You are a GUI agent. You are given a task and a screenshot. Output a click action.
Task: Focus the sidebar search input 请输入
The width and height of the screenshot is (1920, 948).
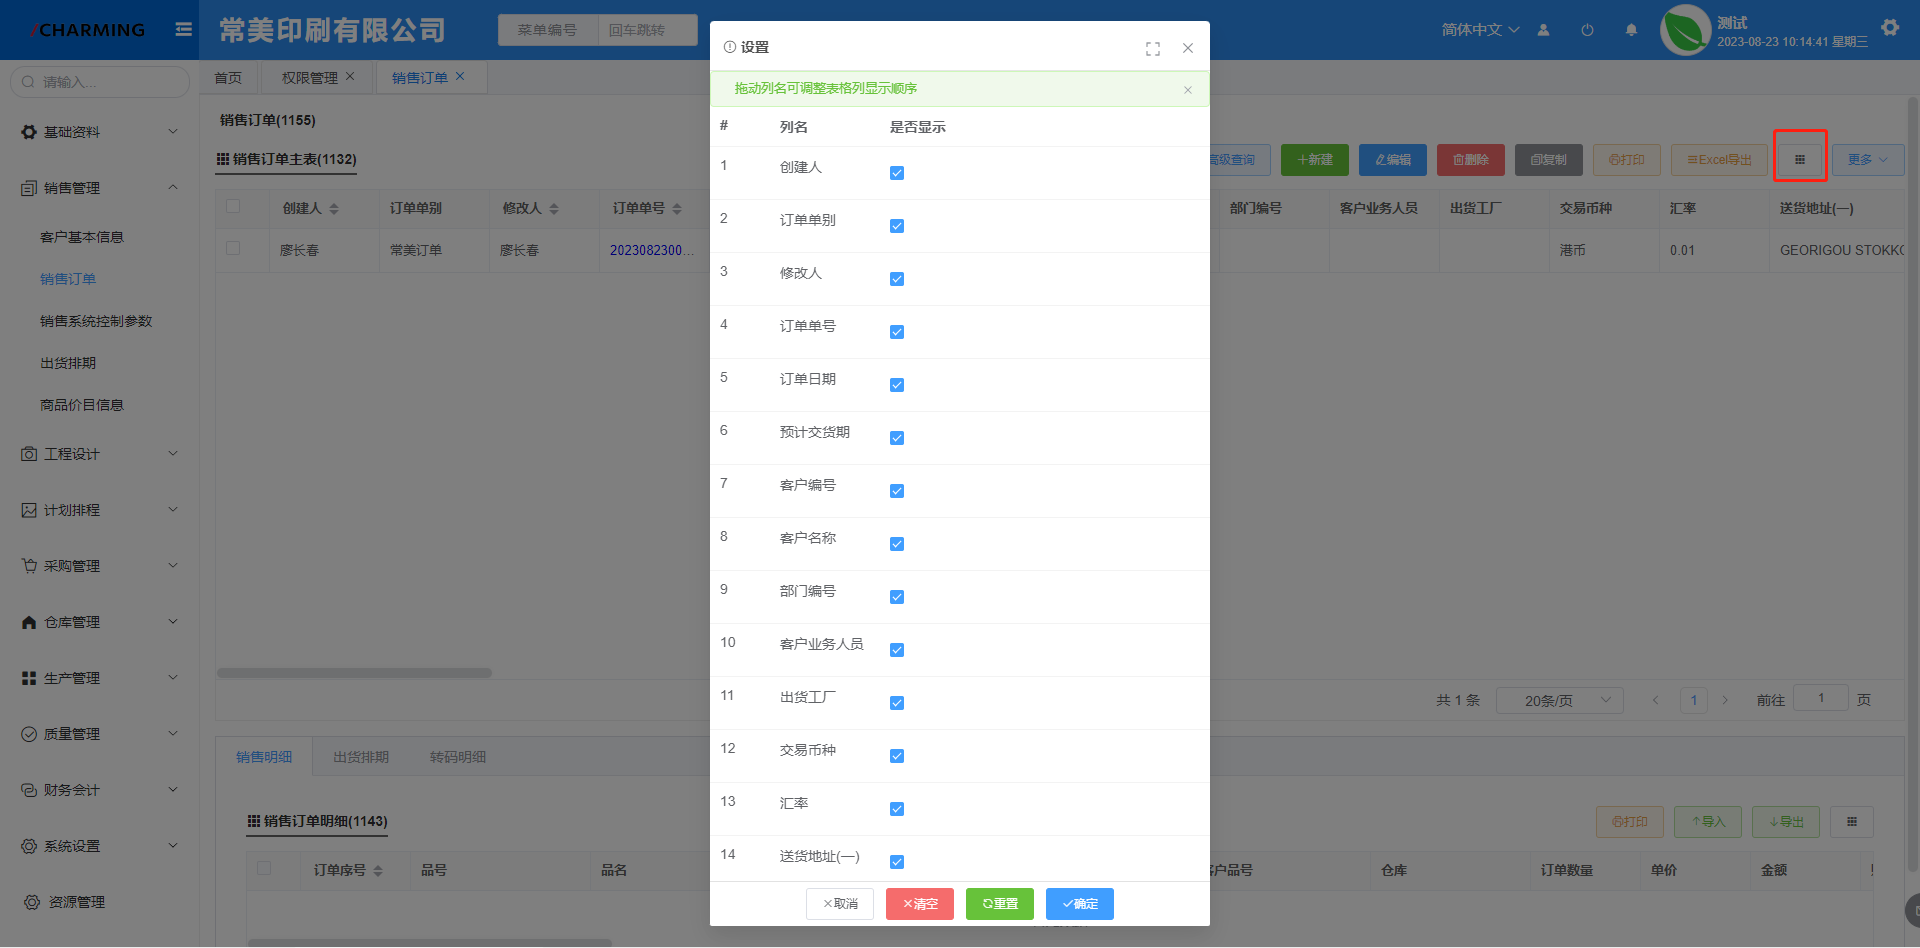point(100,82)
